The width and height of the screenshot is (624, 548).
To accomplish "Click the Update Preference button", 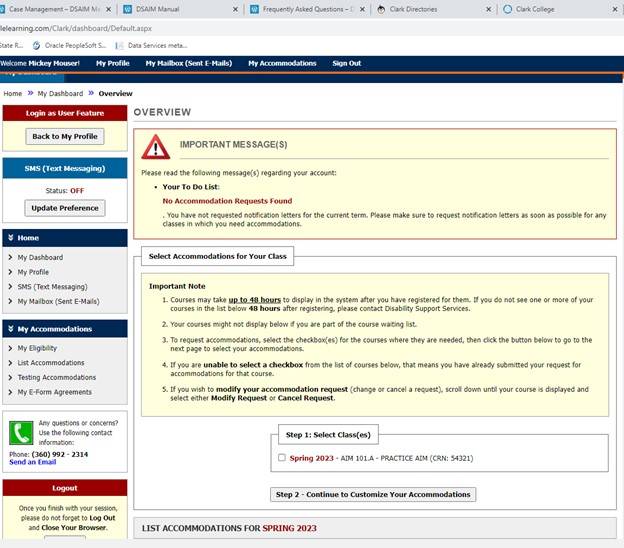I will pos(65,208).
